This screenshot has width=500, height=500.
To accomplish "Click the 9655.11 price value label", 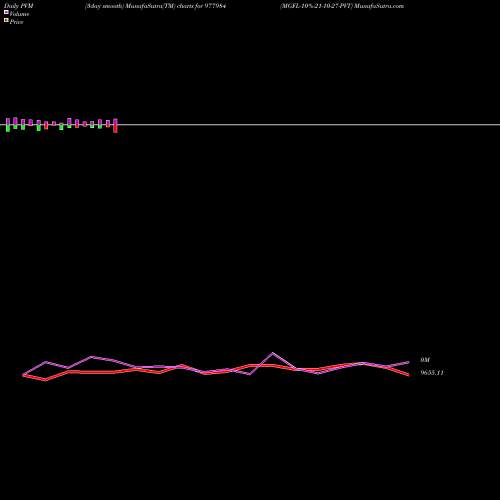I will 432,373.
